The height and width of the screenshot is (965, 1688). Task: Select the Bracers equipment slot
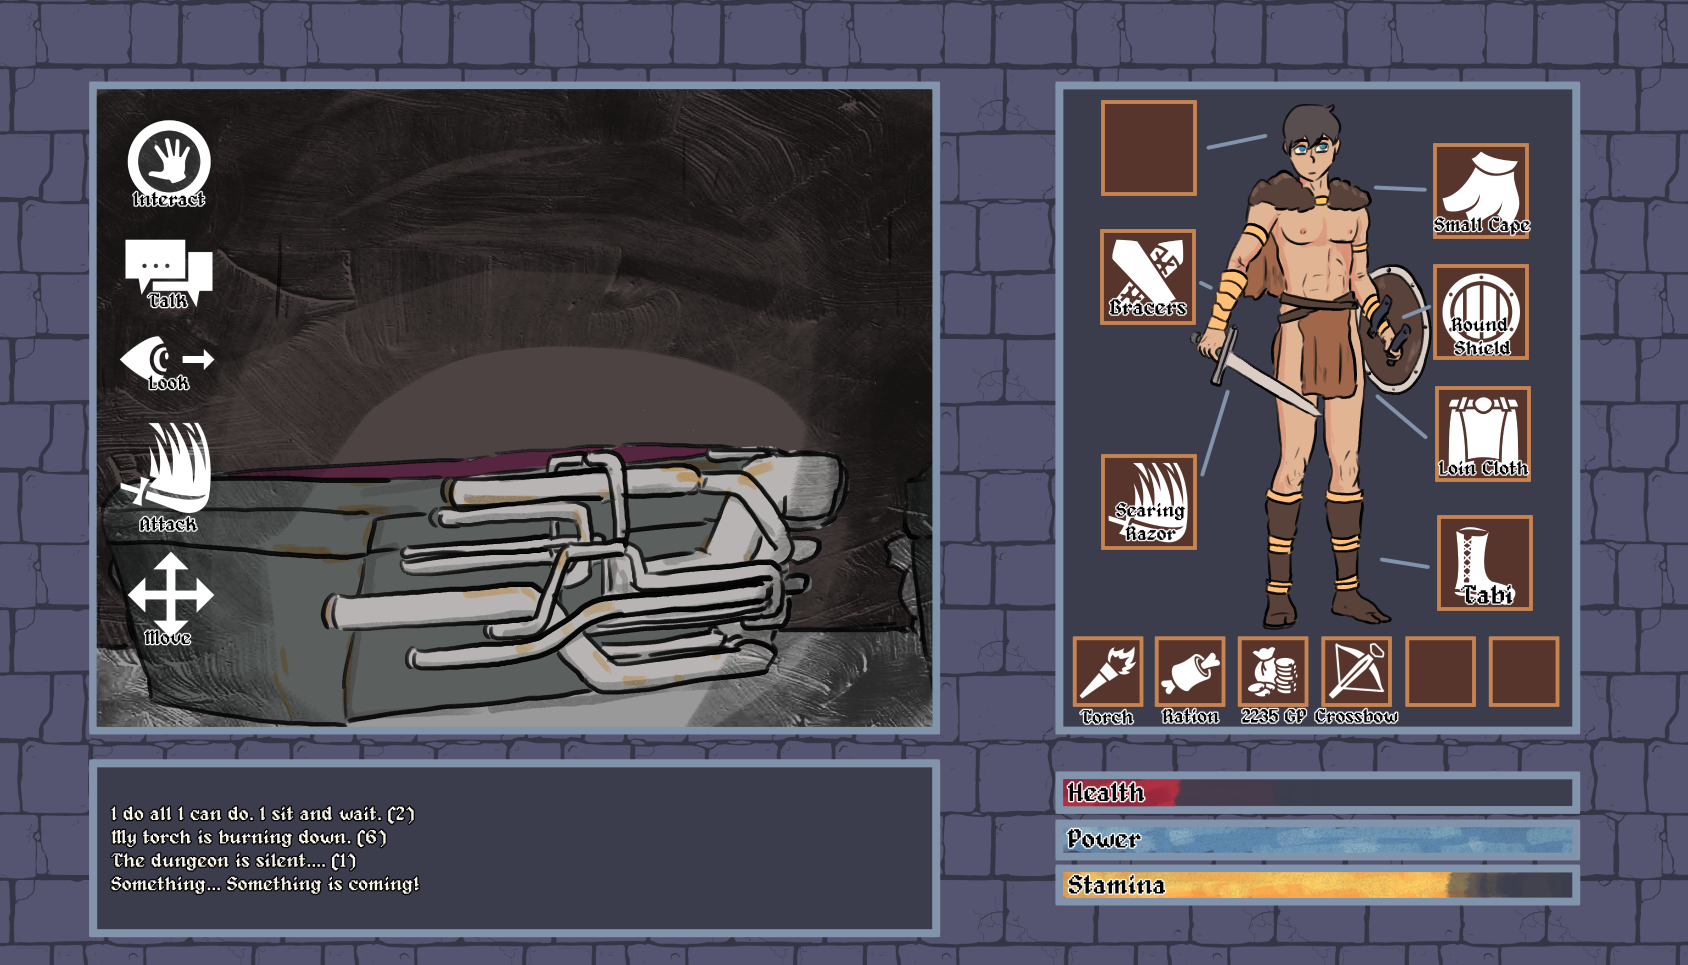coord(1148,277)
